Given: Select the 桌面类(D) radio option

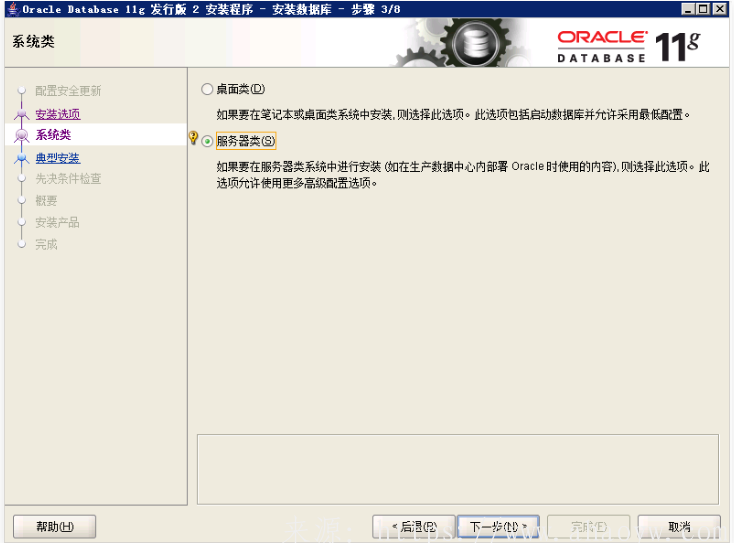Looking at the screenshot, I should 207,89.
